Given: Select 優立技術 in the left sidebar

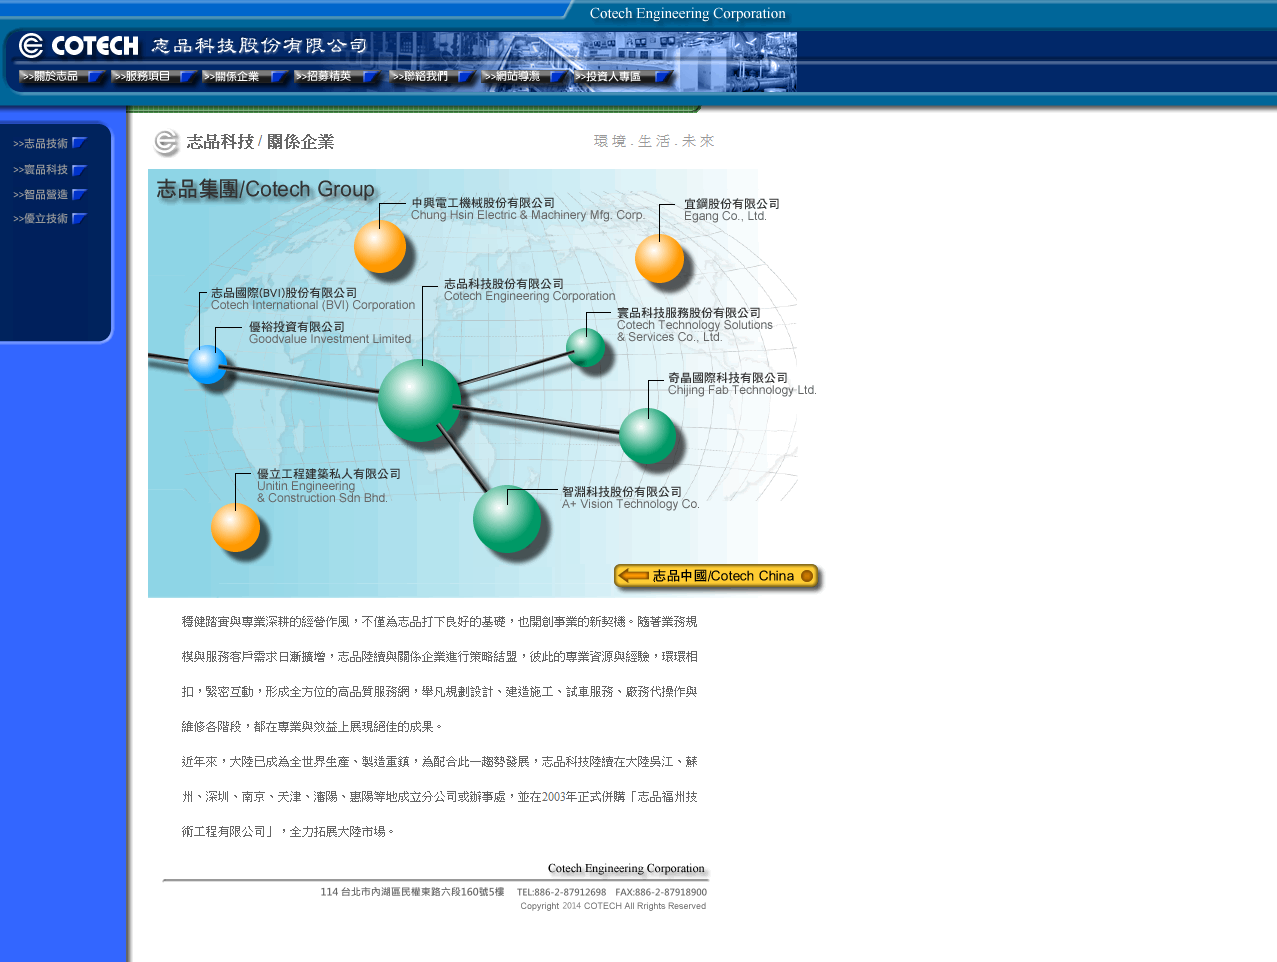Looking at the screenshot, I should coord(50,219).
